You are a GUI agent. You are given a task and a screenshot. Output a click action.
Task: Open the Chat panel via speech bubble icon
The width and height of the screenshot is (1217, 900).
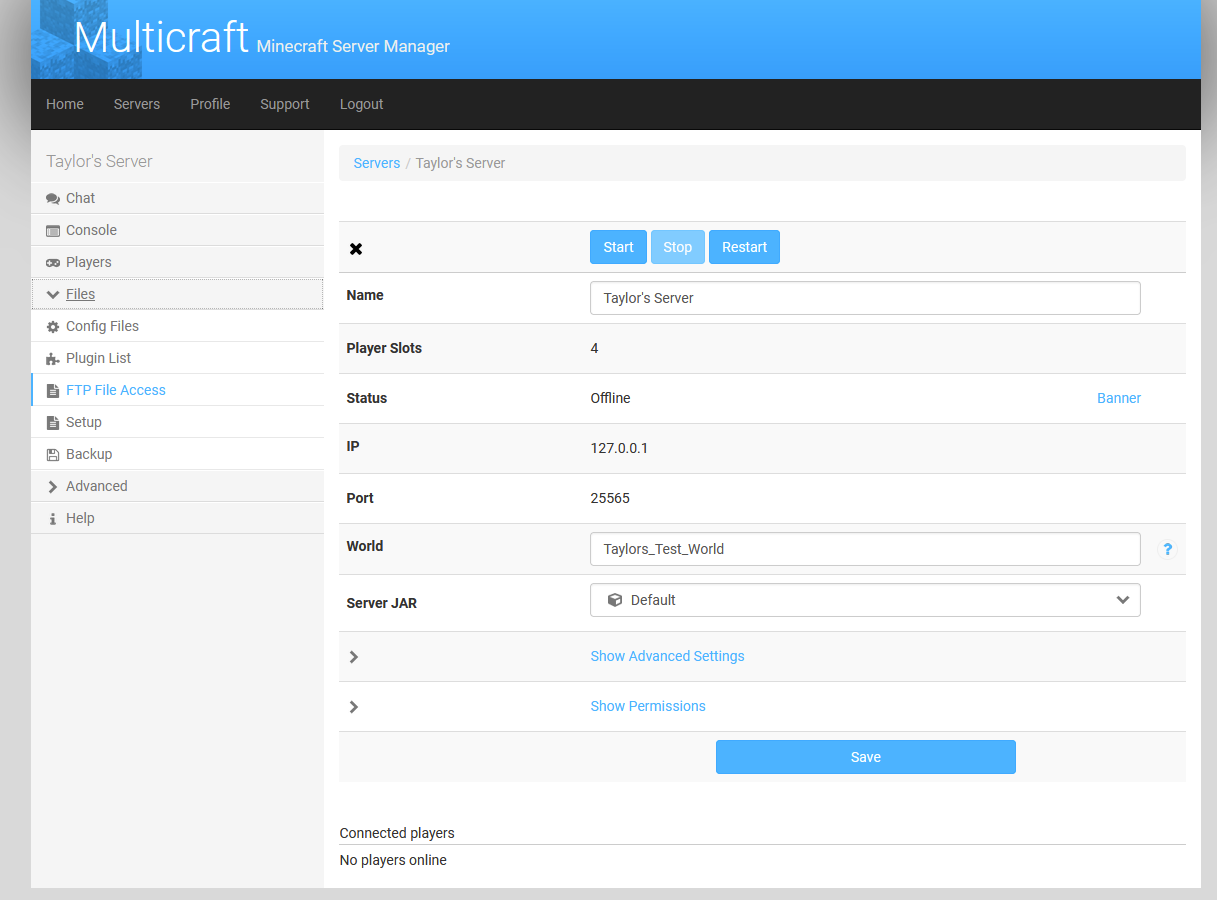(52, 198)
